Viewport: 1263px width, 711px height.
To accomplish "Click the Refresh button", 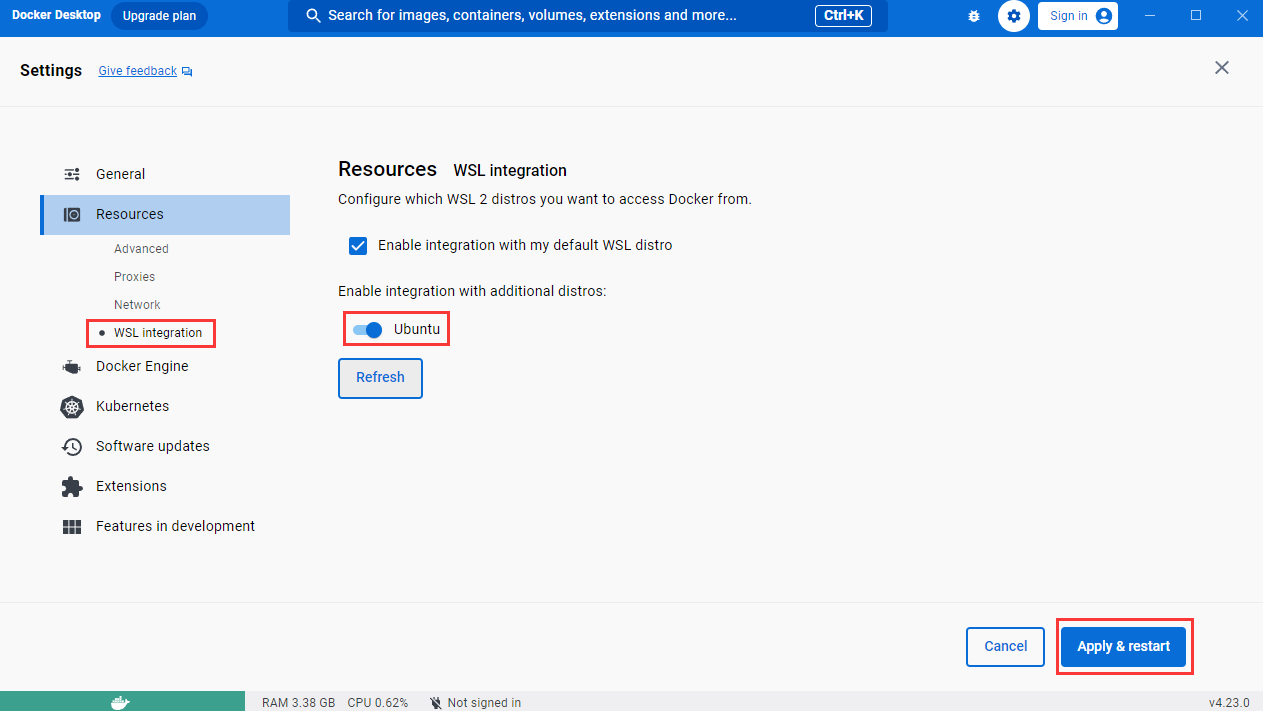I will (x=380, y=378).
